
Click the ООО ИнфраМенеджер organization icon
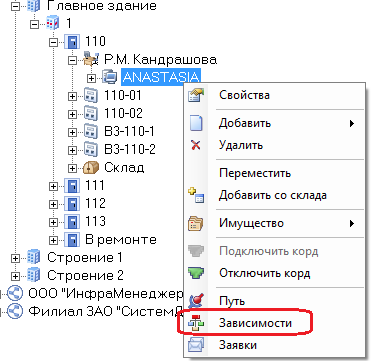point(15,294)
